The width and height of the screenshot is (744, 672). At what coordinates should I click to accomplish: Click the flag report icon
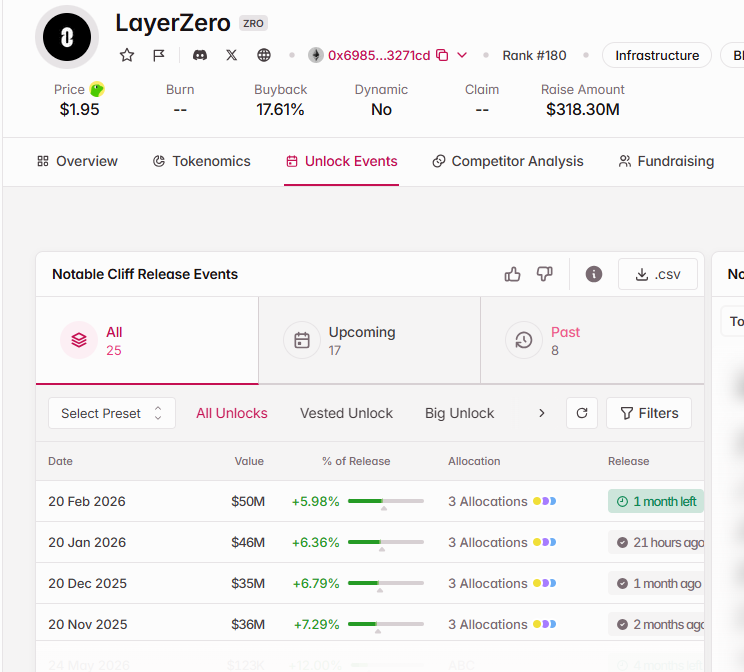coord(159,55)
